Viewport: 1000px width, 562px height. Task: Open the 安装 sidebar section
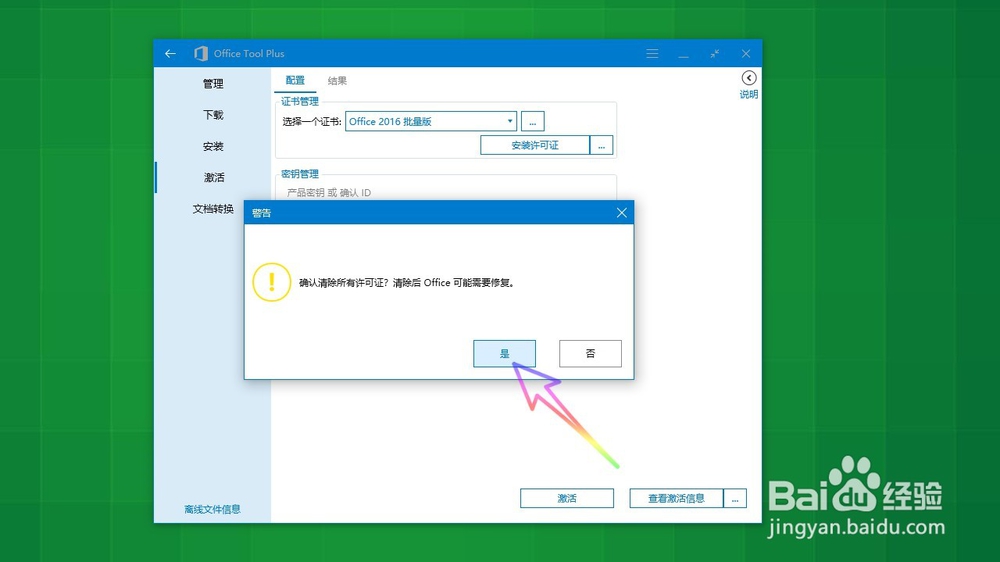tap(213, 146)
